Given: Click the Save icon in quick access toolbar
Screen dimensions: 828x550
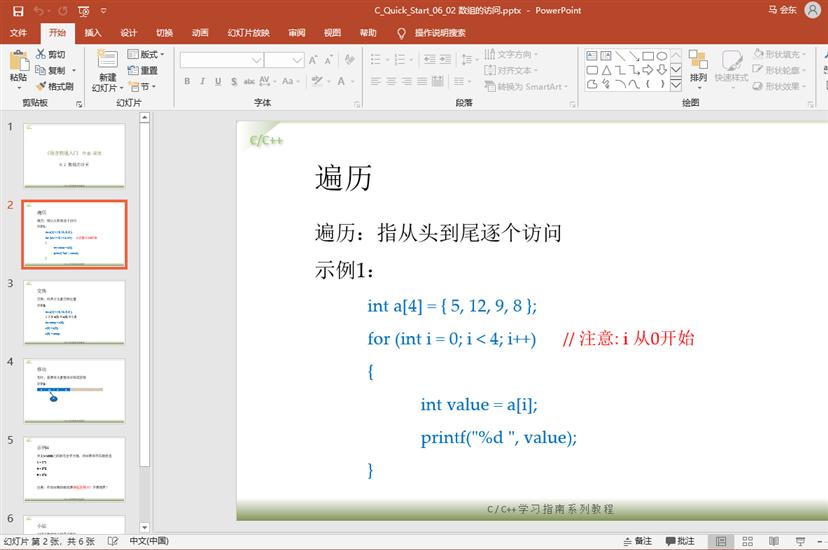Looking at the screenshot, I should (17, 11).
